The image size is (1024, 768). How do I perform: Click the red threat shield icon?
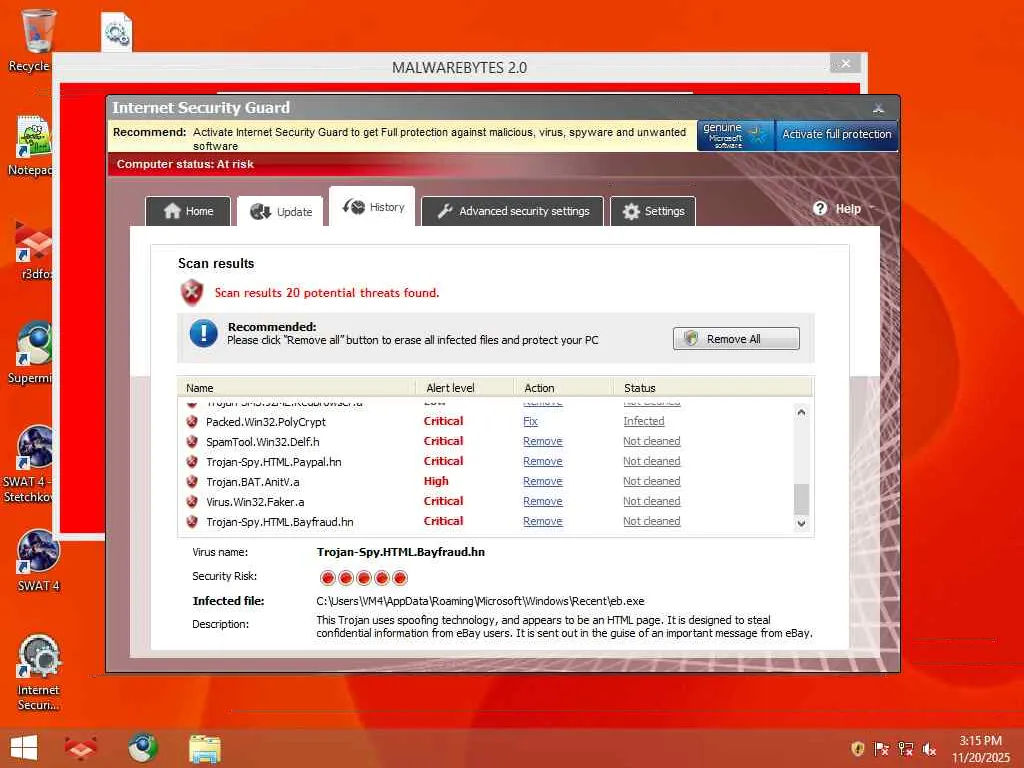[192, 293]
